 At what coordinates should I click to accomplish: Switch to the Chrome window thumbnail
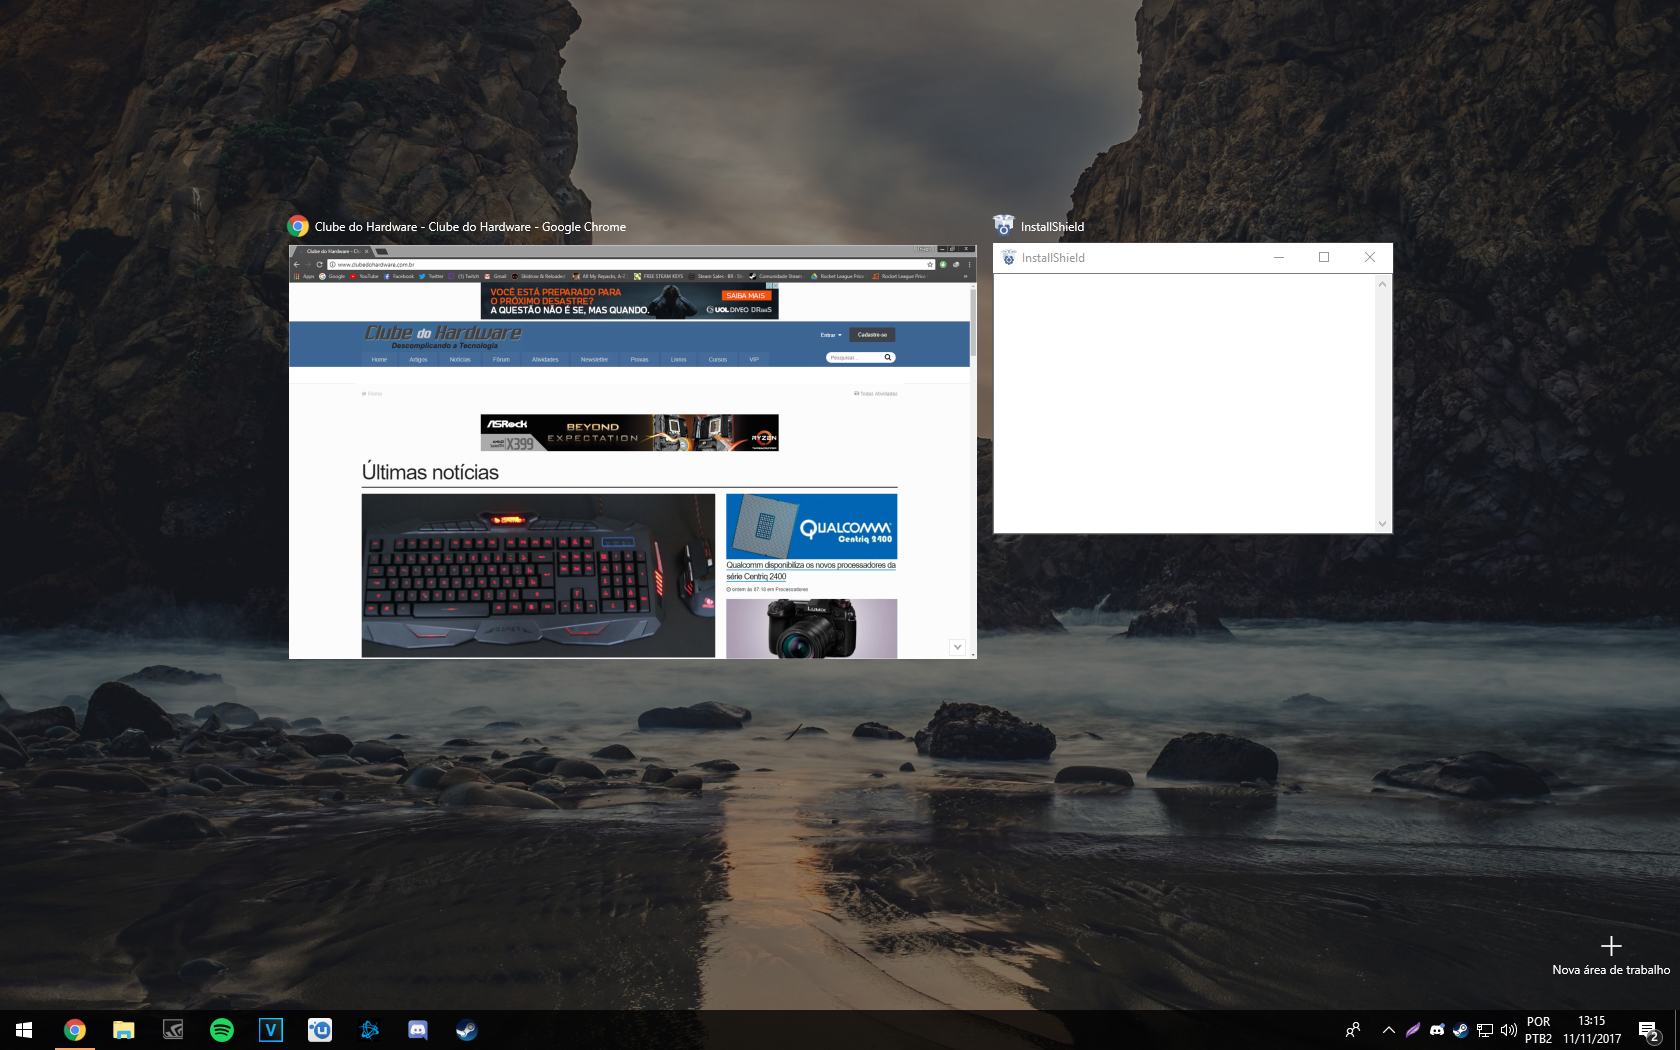(633, 451)
